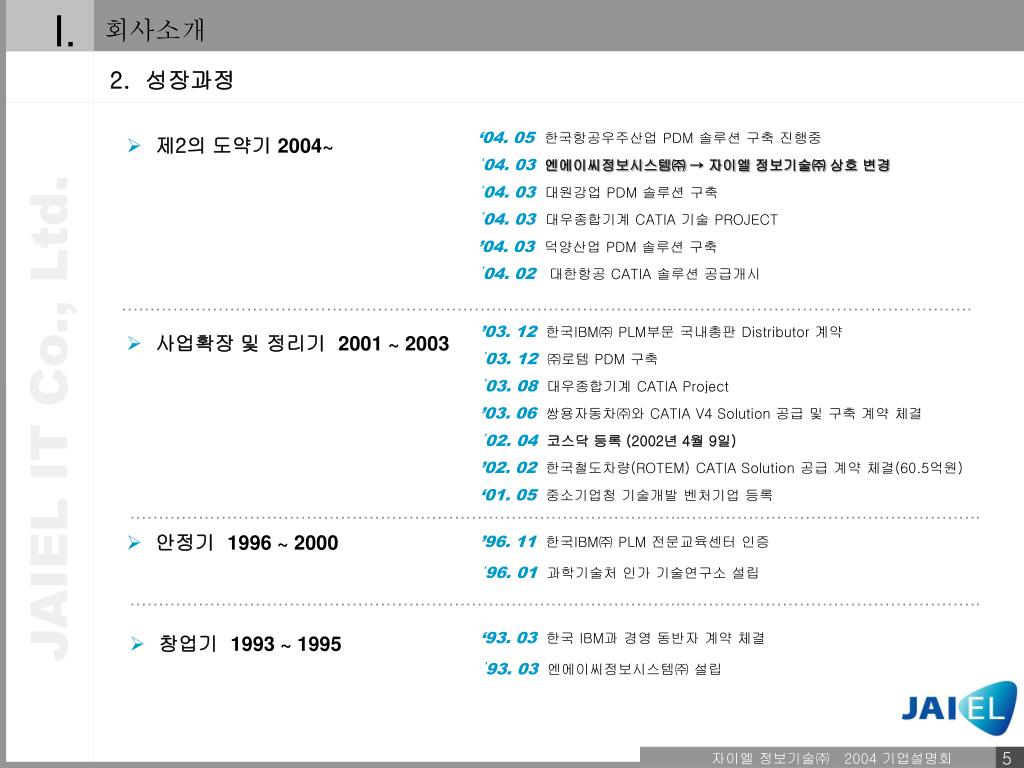Click entry 한국IBM㈜ PLM부문 국내총판 Distributor 계약
The width and height of the screenshot is (1024, 768).
694,332
